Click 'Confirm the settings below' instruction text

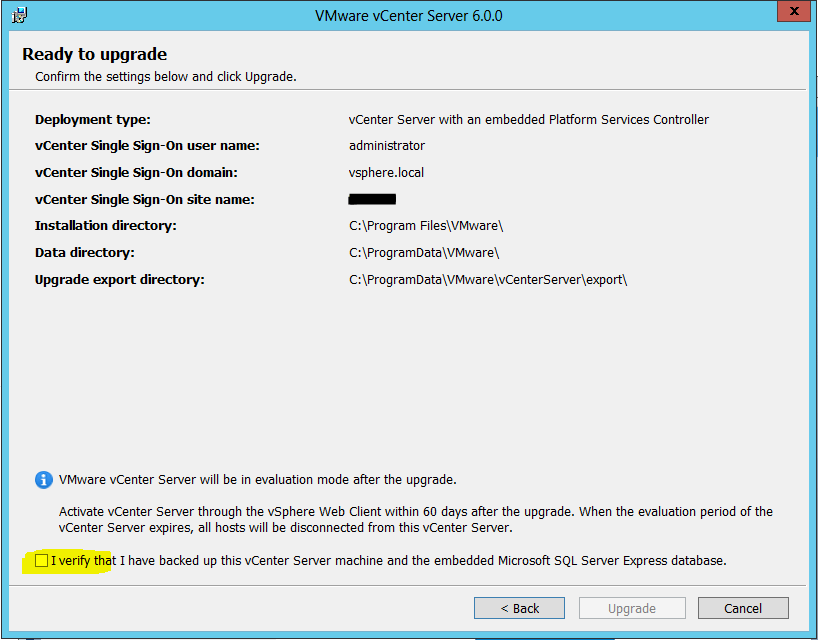pos(166,77)
